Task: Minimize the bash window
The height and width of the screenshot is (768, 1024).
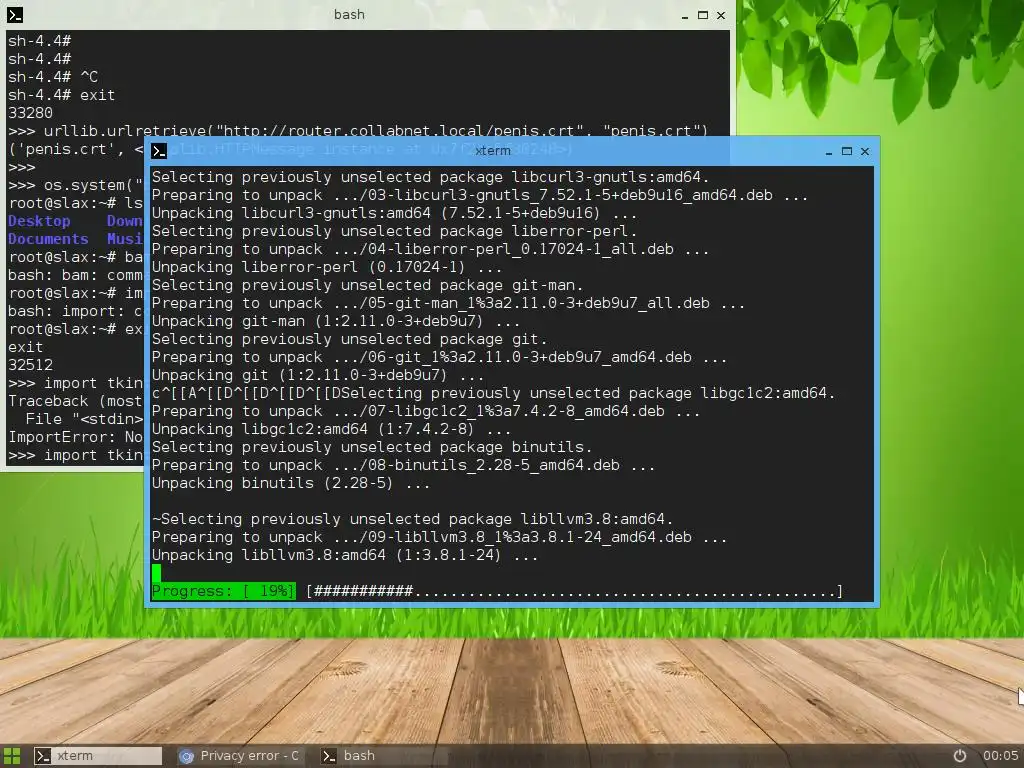Action: click(684, 15)
